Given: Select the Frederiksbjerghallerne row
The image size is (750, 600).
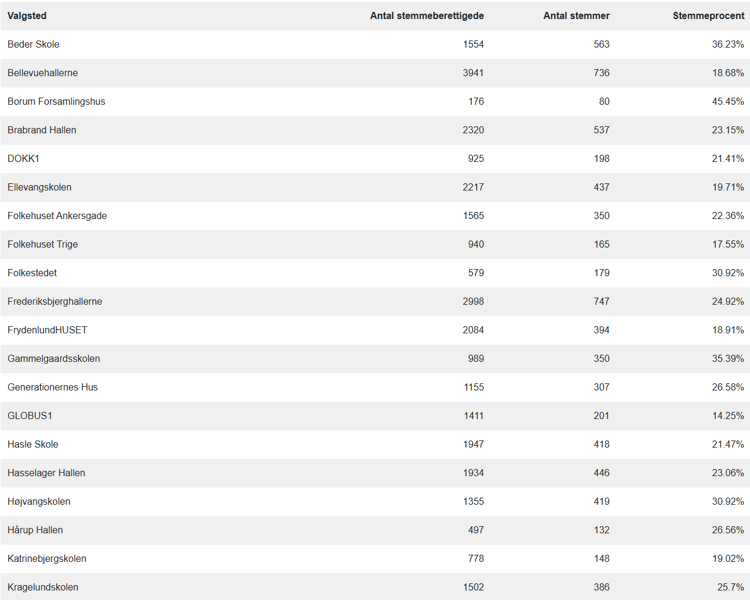Looking at the screenshot, I should tap(54, 301).
